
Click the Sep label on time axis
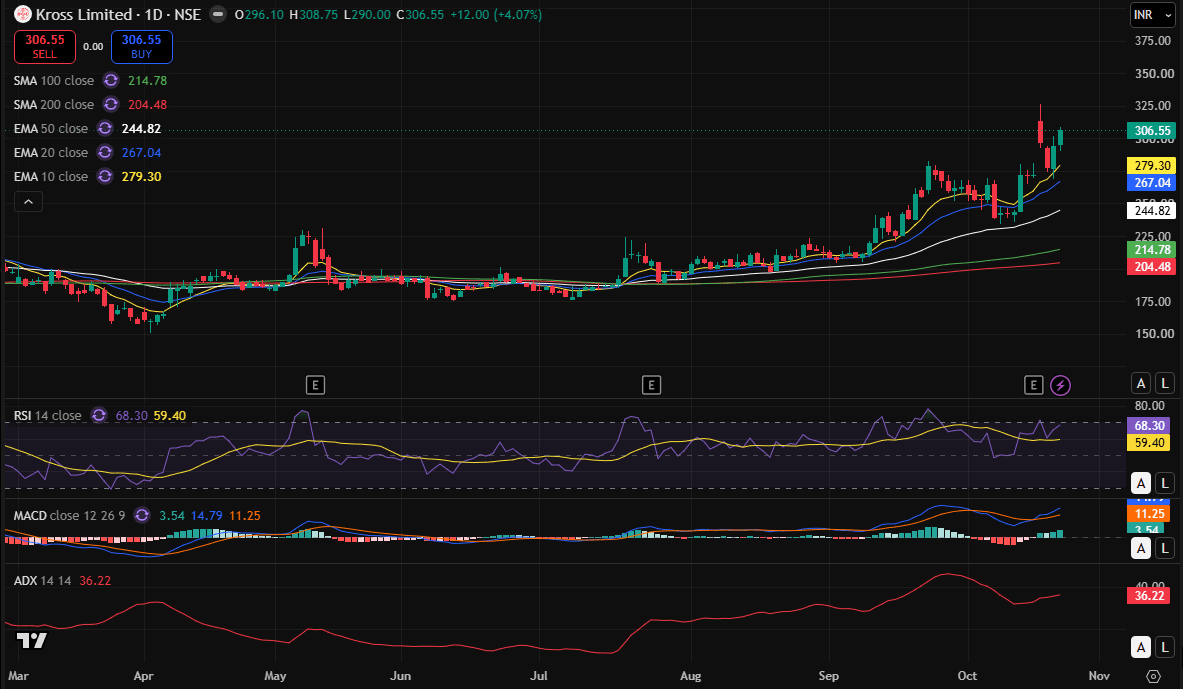pos(828,675)
